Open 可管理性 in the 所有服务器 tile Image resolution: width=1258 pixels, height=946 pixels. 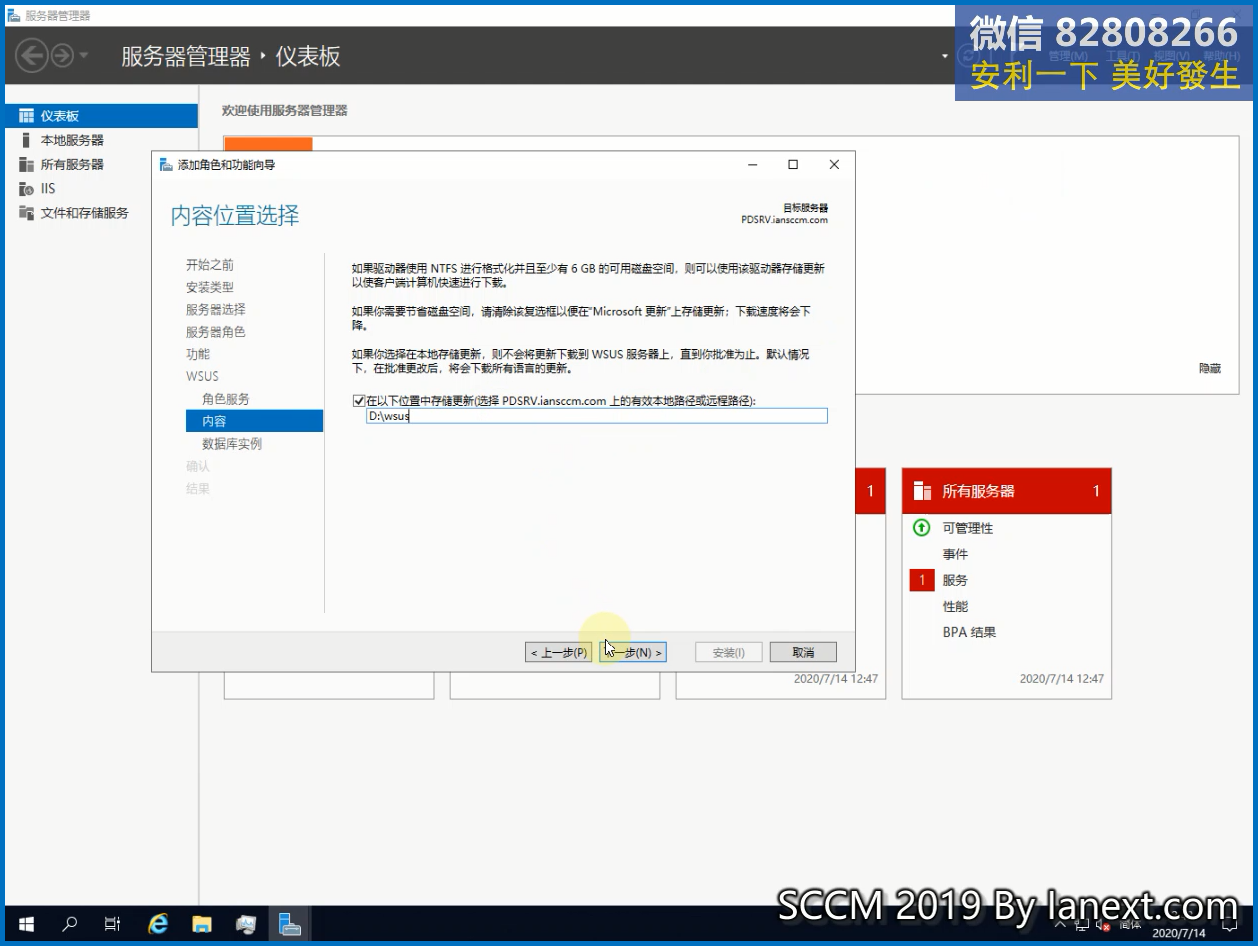(968, 528)
